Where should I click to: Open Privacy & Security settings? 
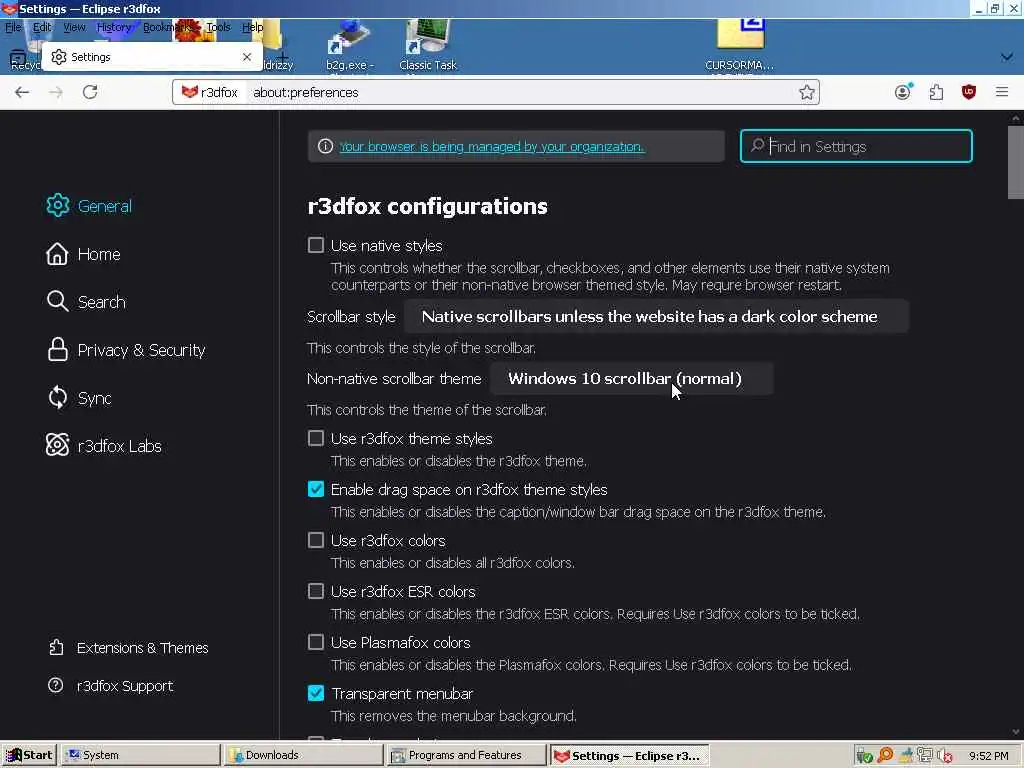(x=125, y=350)
